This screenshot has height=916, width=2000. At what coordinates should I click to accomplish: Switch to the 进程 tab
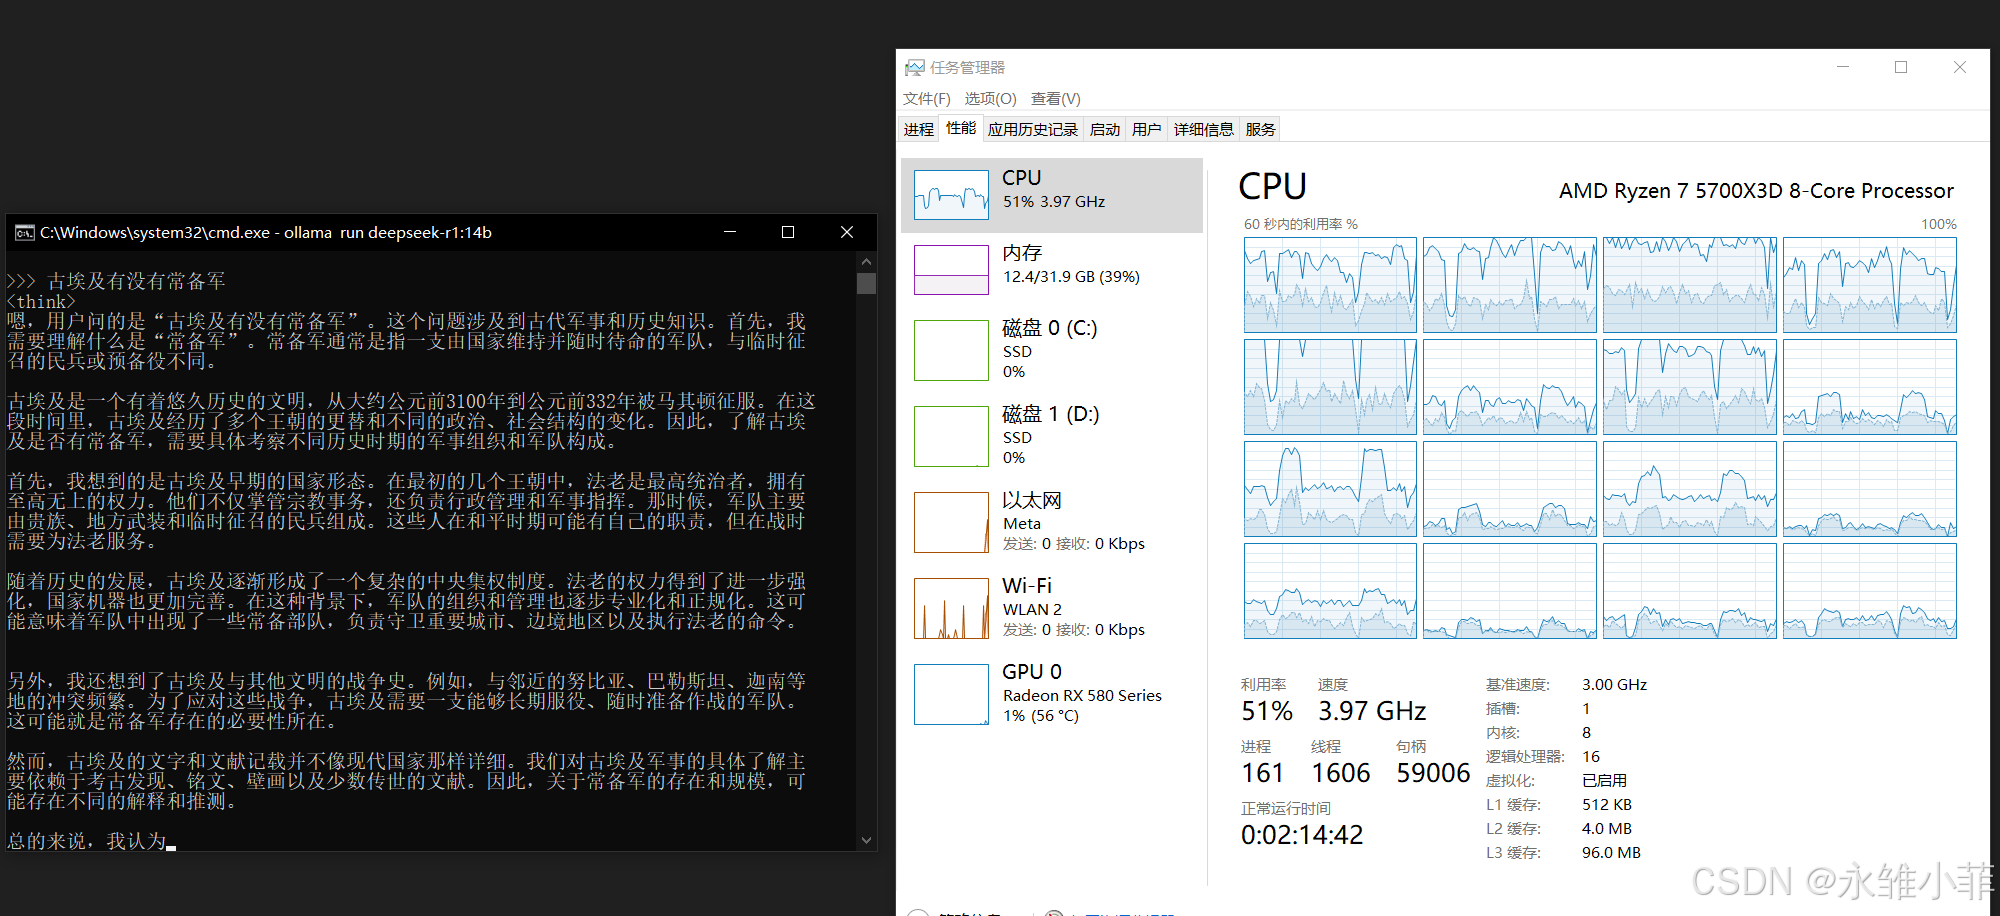coord(918,128)
